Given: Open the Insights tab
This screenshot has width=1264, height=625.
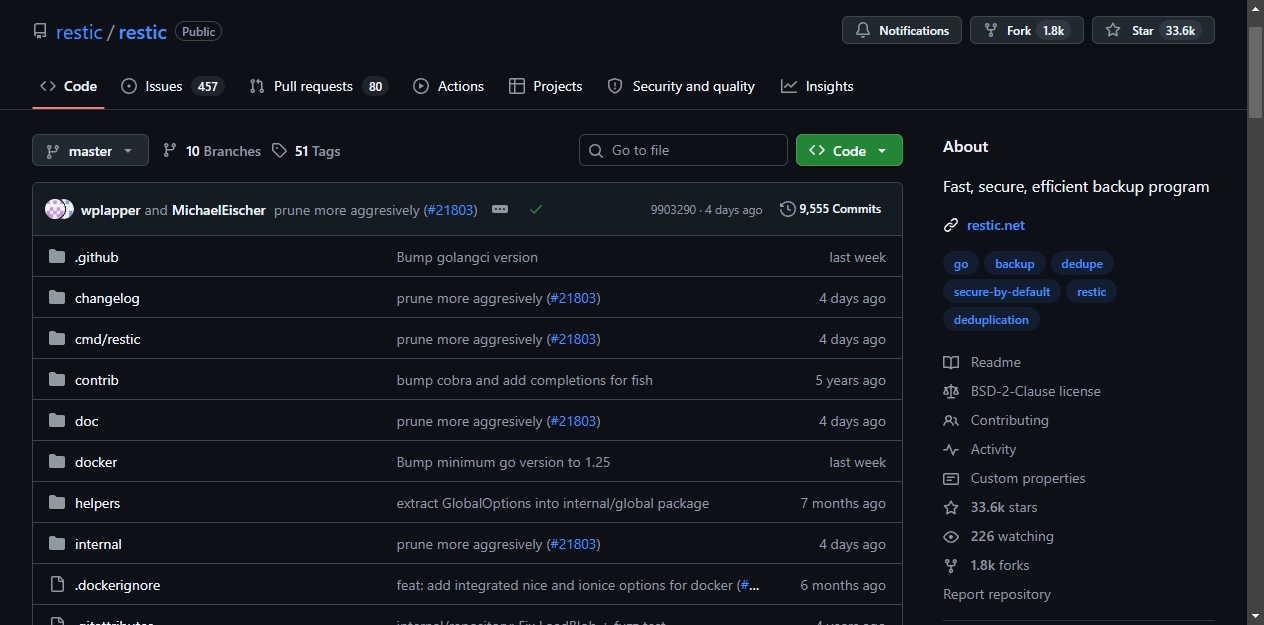Looking at the screenshot, I should (817, 86).
